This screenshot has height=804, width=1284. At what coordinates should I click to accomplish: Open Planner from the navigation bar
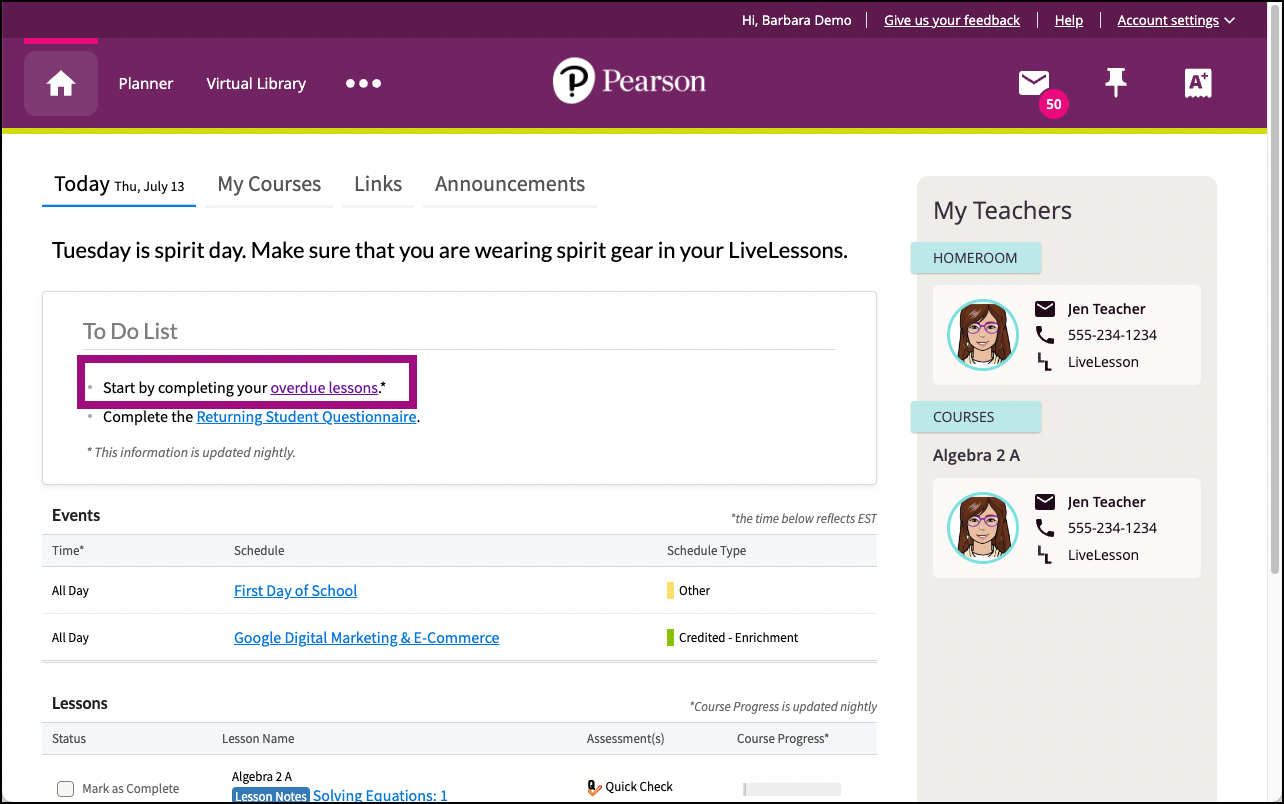pyautogui.click(x=146, y=84)
